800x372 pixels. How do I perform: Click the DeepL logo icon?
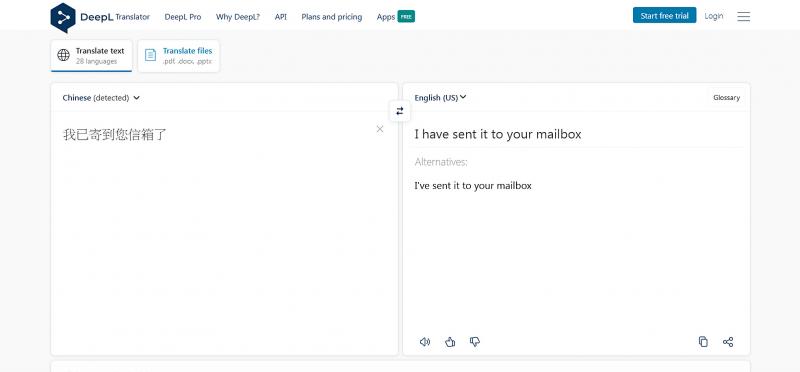(x=63, y=17)
